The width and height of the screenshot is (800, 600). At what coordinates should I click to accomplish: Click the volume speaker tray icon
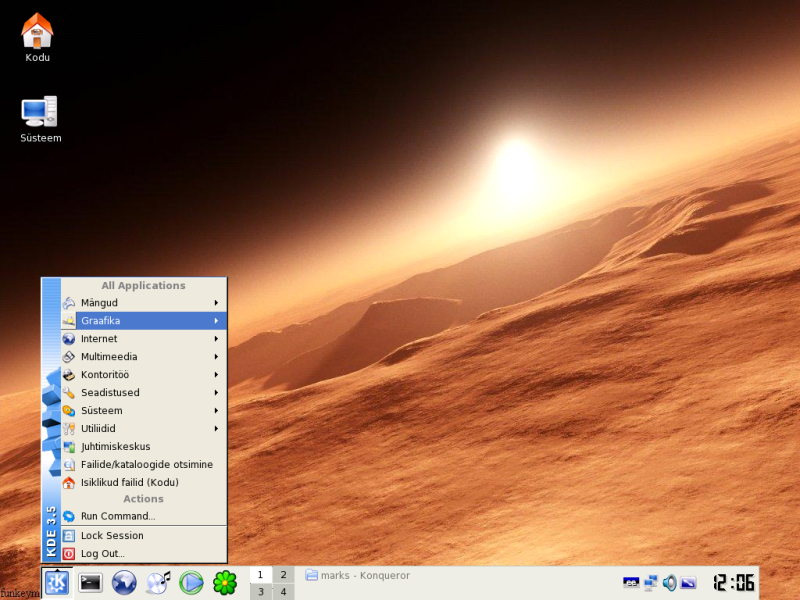669,583
